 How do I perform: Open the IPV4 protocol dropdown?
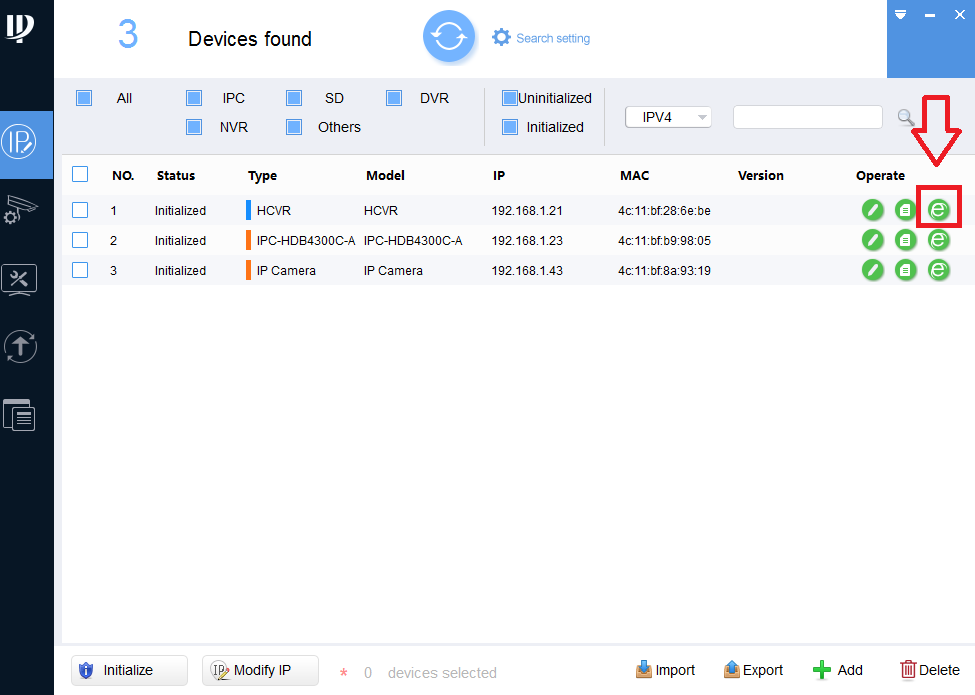[x=668, y=117]
